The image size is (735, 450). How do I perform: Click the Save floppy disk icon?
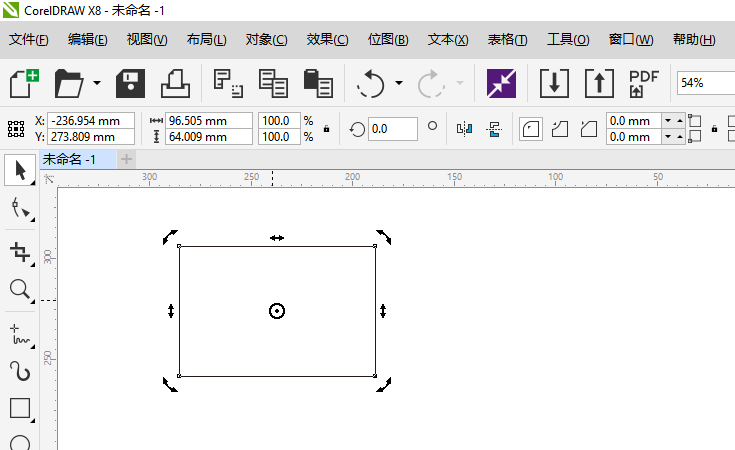coord(131,83)
